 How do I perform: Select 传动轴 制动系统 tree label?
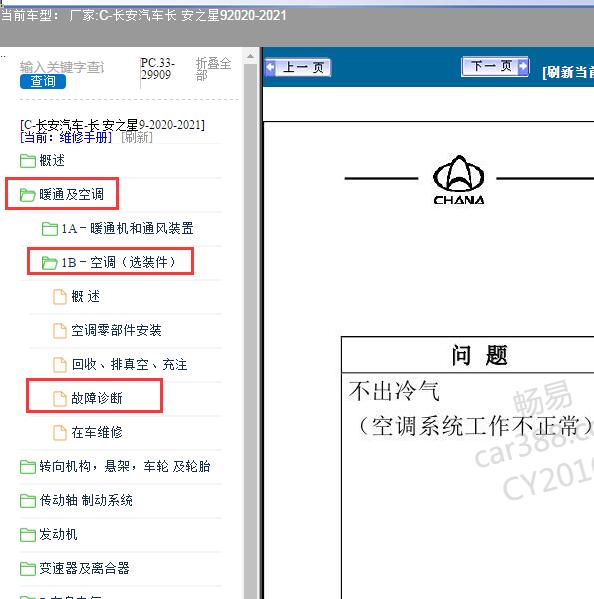(86, 500)
